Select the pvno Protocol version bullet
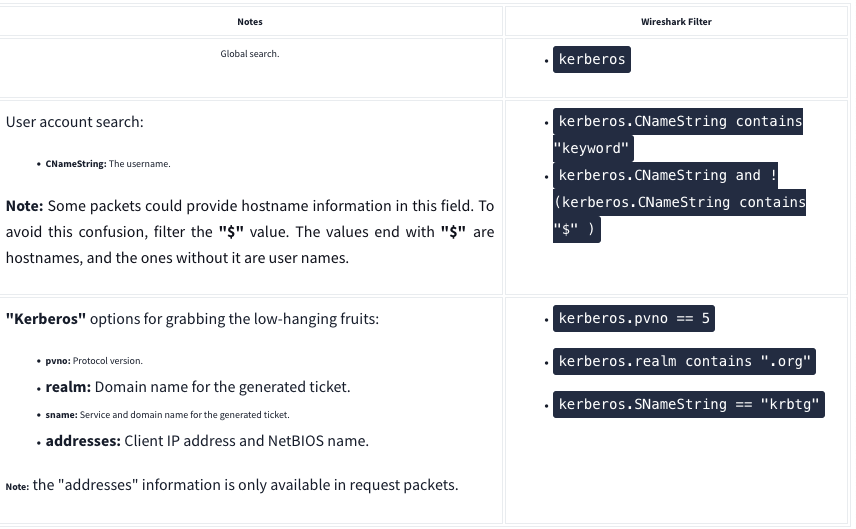856x529 pixels. [96, 360]
